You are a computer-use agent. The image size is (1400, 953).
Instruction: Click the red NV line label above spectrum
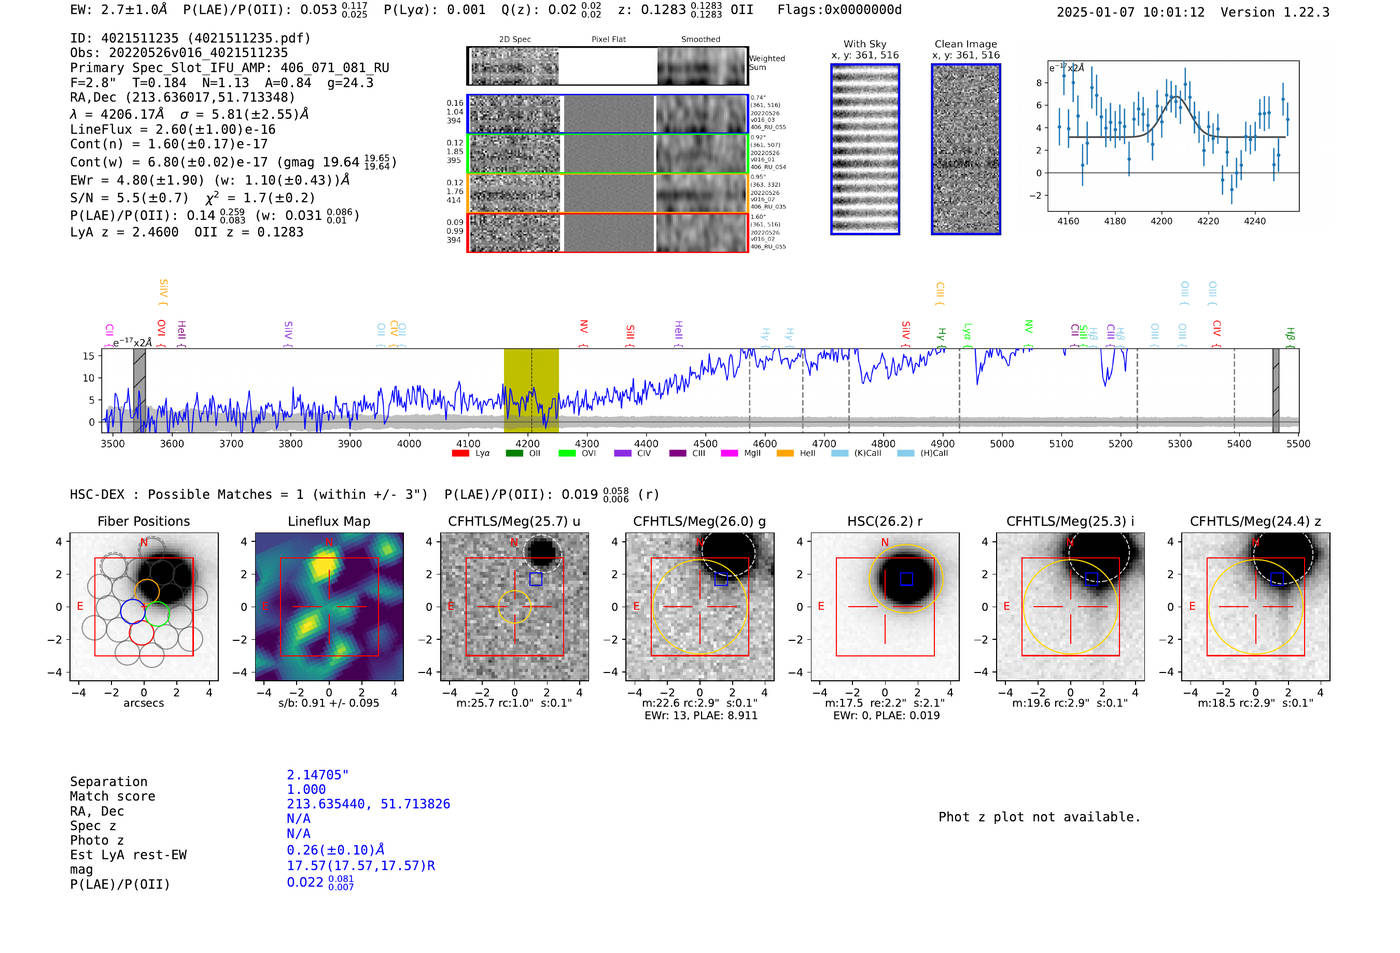(584, 334)
